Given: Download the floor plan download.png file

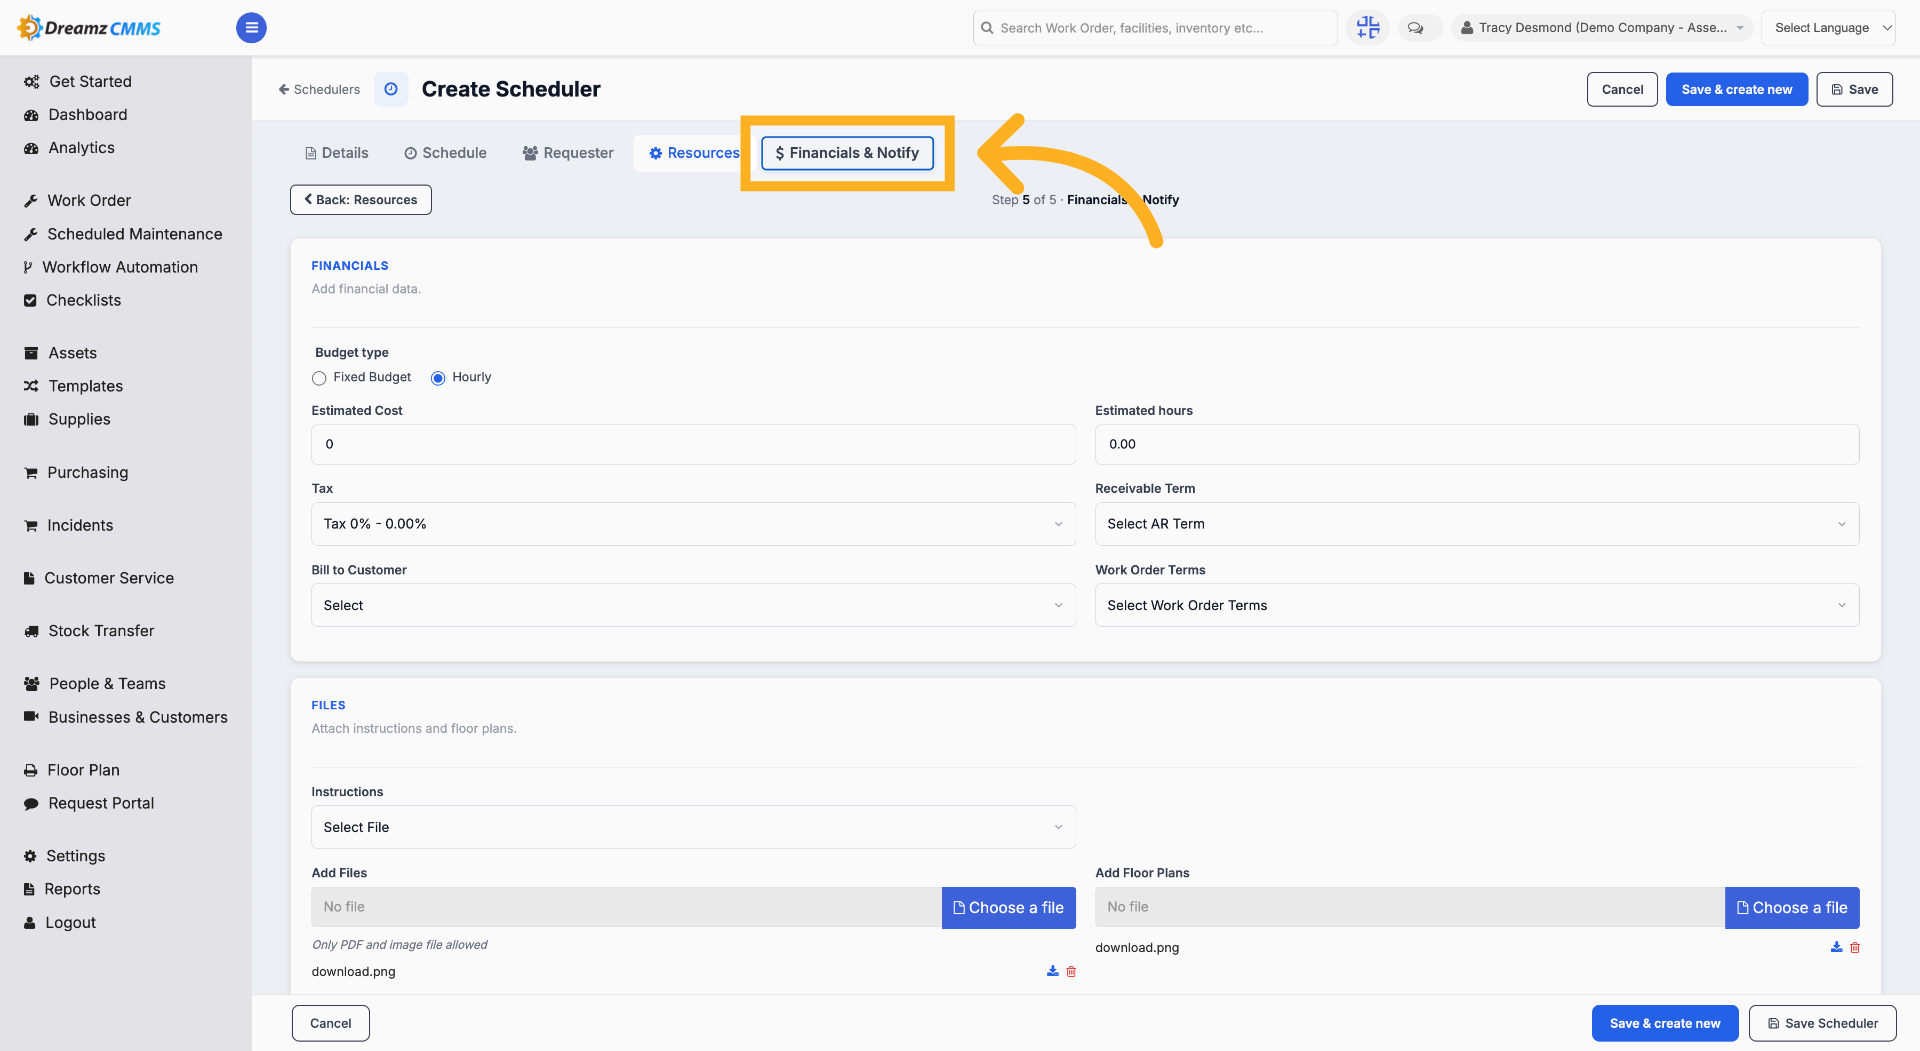Looking at the screenshot, I should 1836,947.
